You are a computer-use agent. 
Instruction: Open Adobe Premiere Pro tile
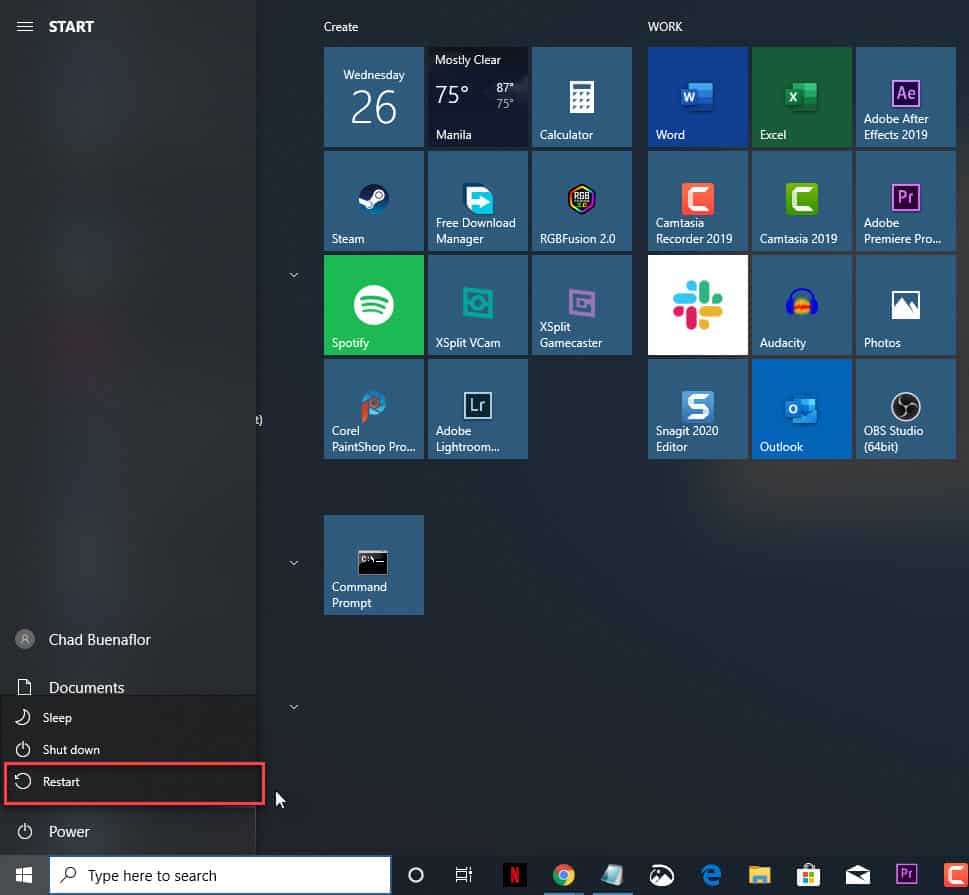coord(905,201)
